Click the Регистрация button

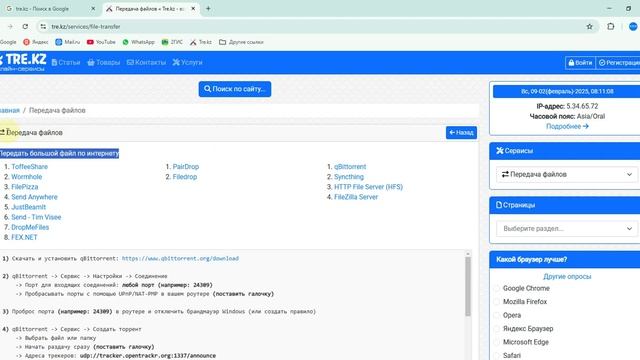pyautogui.click(x=618, y=63)
